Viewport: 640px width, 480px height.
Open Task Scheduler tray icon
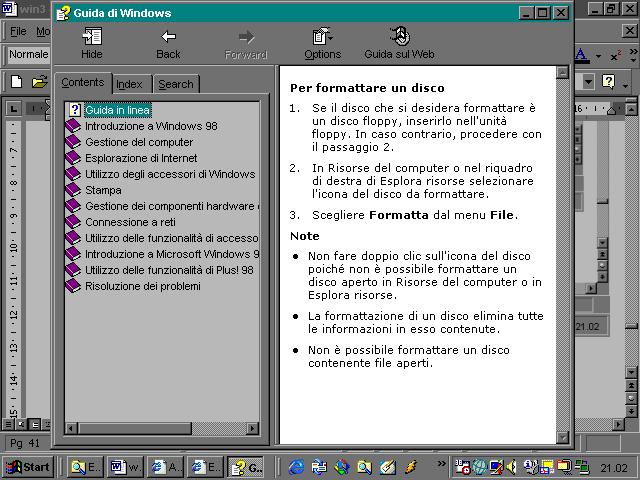tap(462, 467)
